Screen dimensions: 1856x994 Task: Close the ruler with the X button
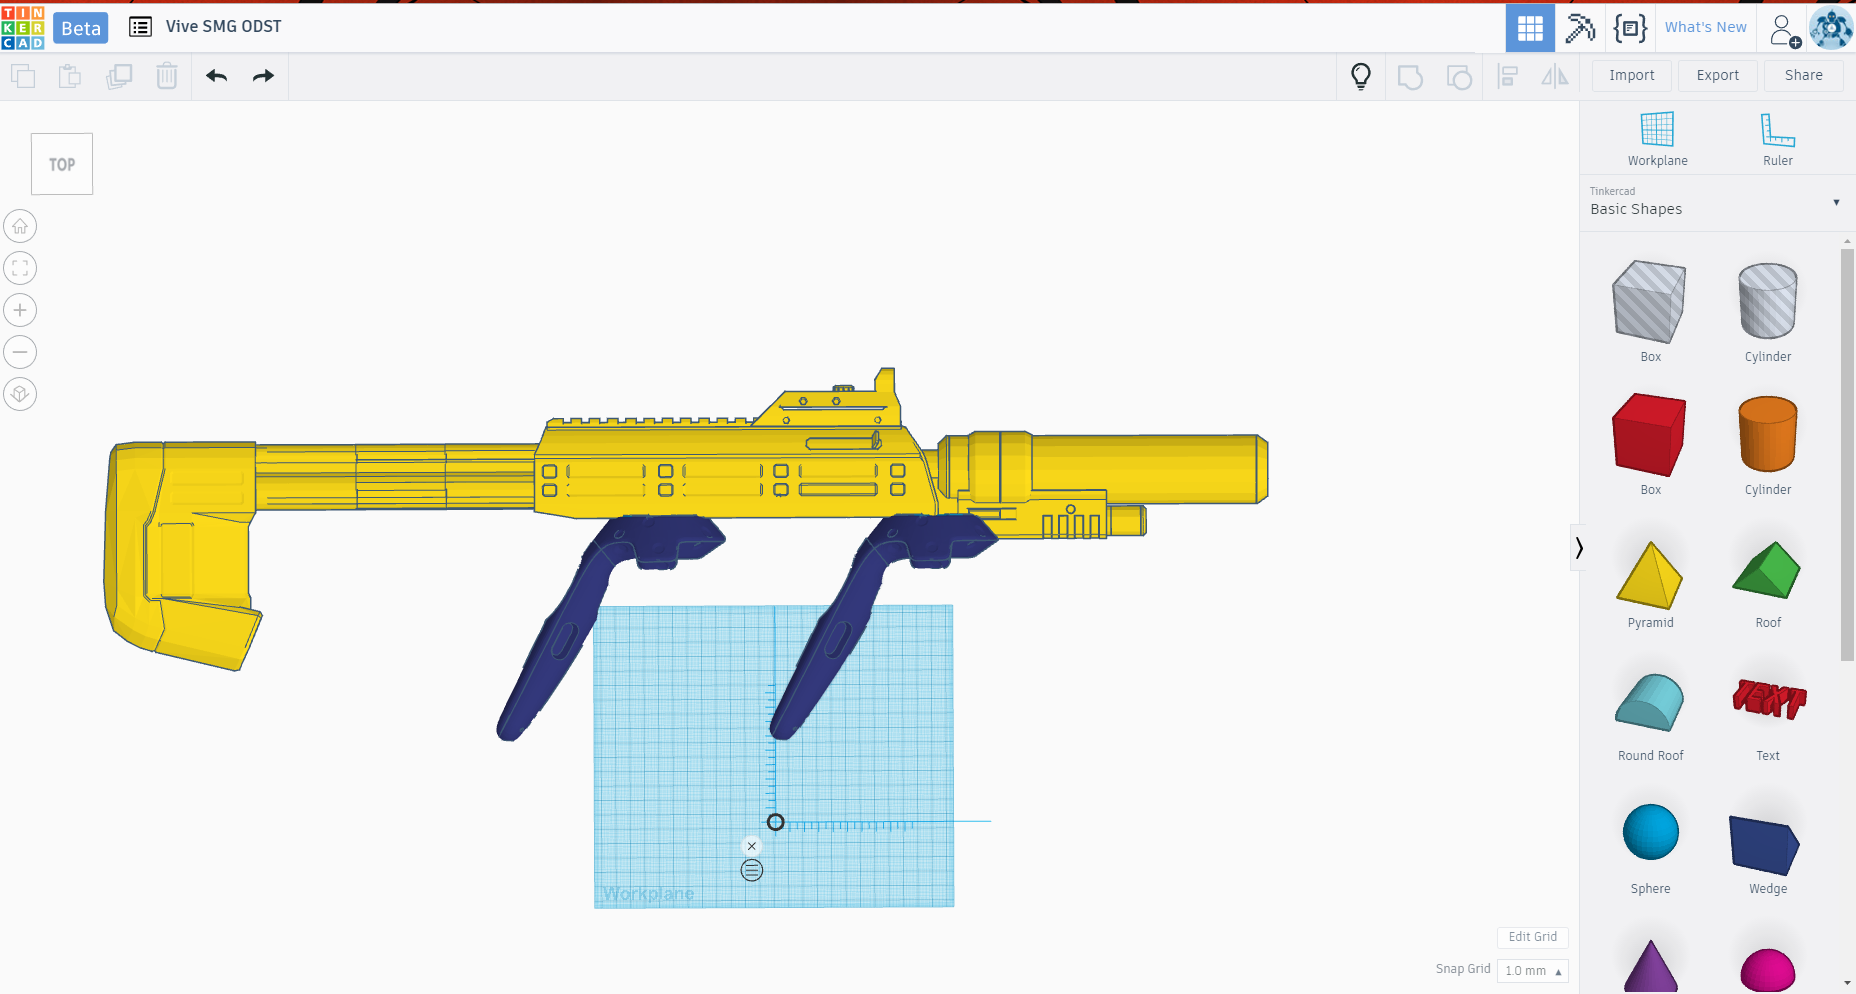point(752,846)
